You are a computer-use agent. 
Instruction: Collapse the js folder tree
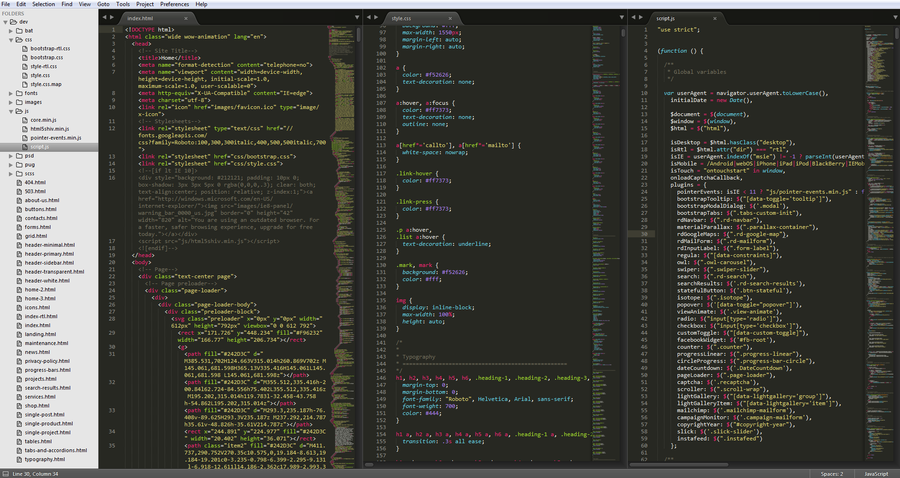[10, 111]
